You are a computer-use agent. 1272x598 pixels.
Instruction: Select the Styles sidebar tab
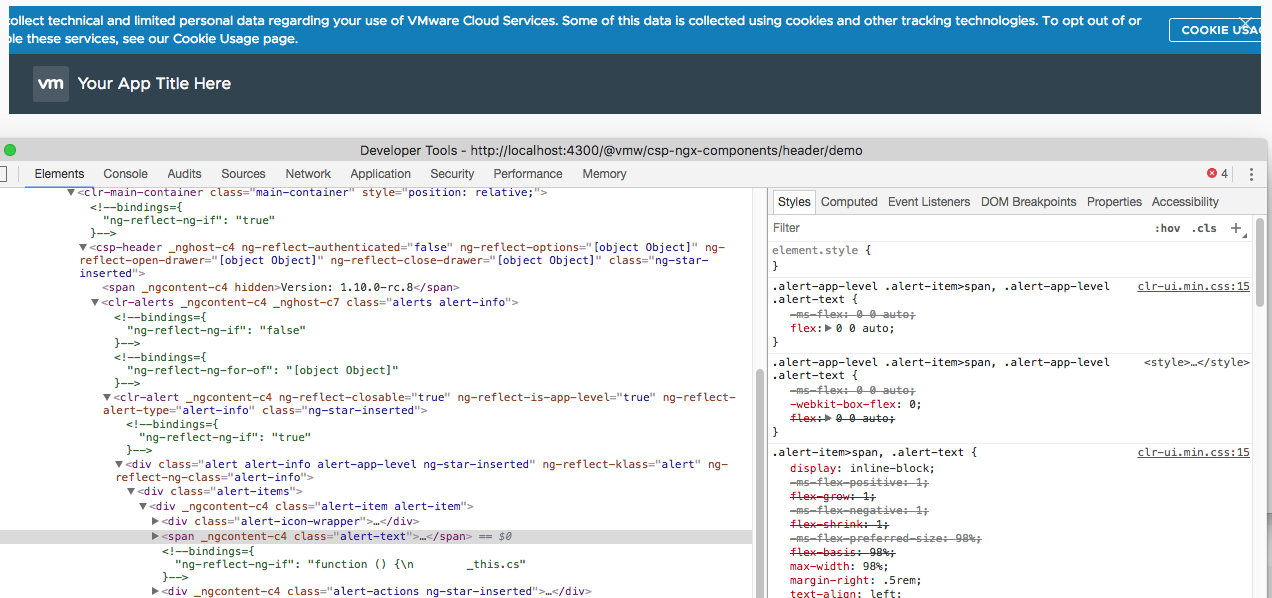click(x=794, y=202)
